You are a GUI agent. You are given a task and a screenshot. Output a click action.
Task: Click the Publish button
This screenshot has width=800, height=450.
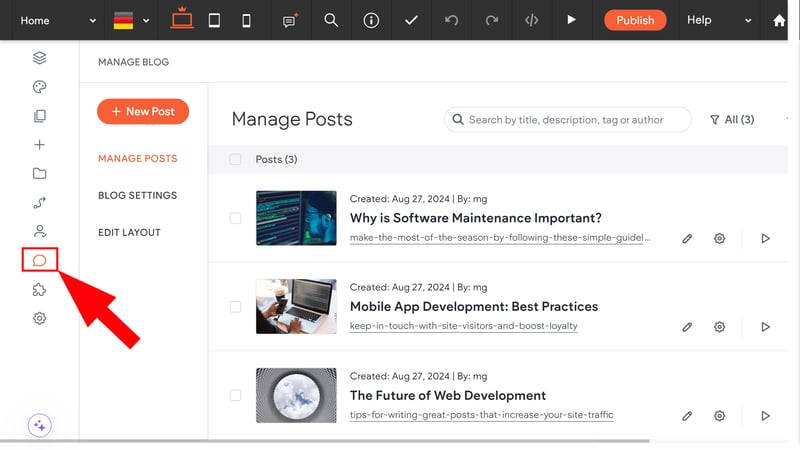635,20
